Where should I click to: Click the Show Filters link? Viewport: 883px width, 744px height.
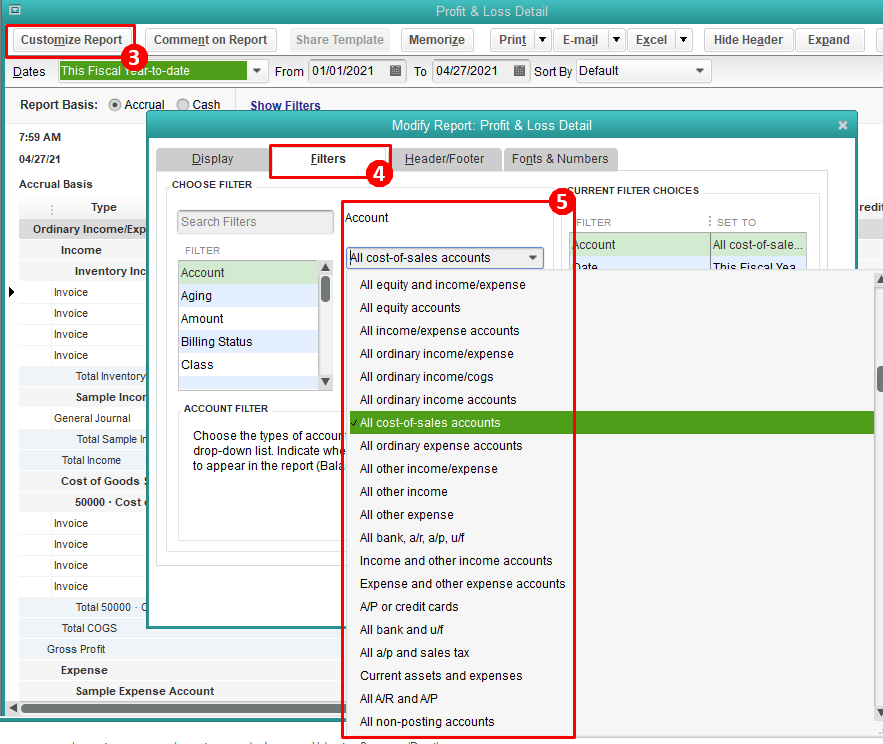(285, 106)
